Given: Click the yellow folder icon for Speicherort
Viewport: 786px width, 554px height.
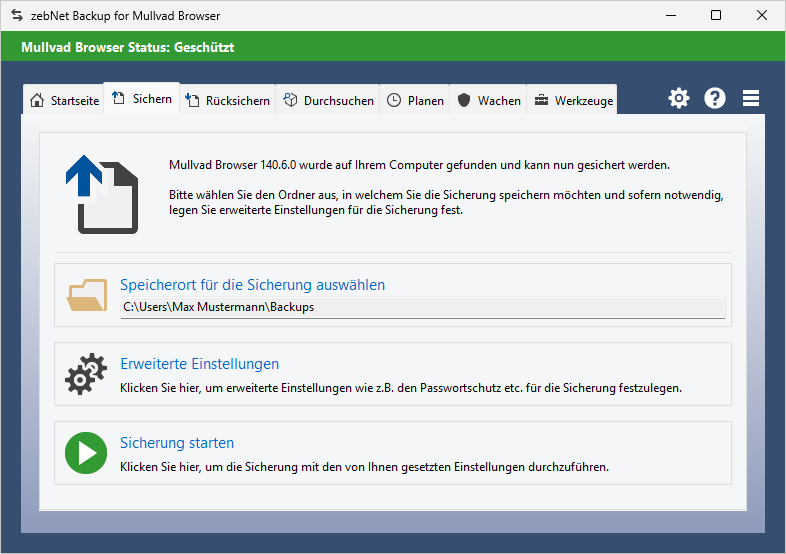Looking at the screenshot, I should click(87, 295).
